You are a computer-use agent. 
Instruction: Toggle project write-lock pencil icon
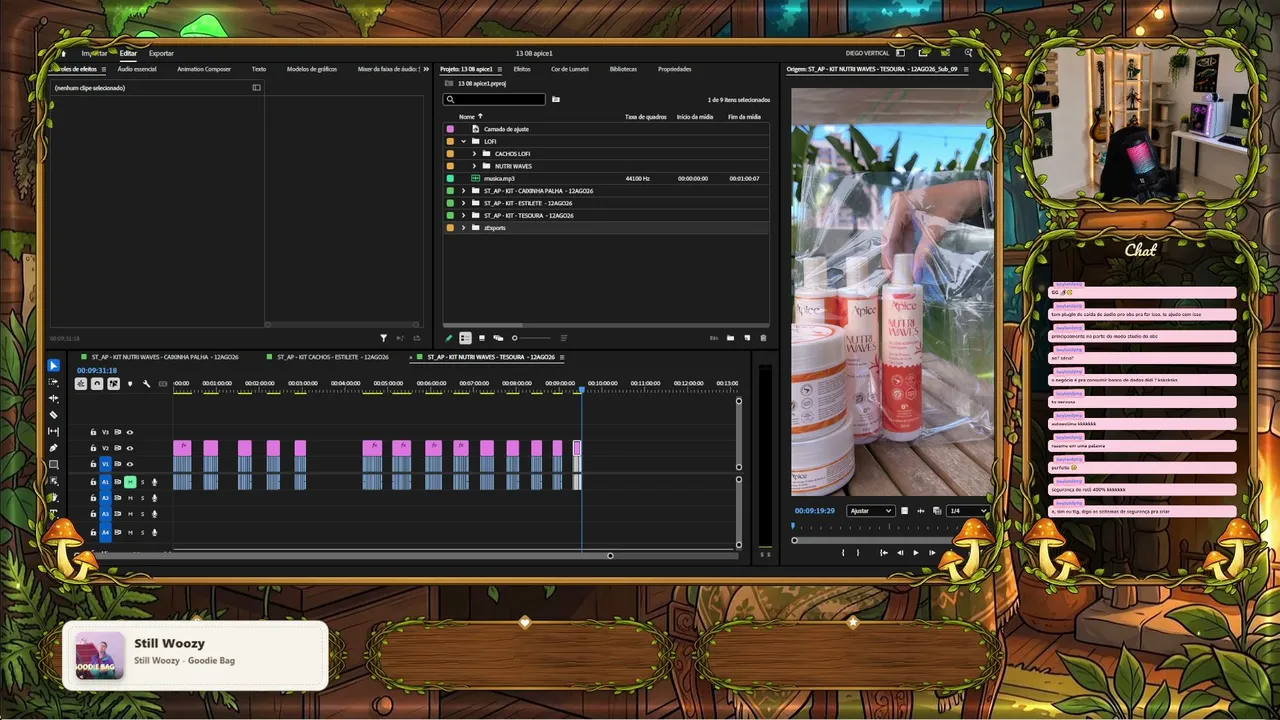point(449,338)
